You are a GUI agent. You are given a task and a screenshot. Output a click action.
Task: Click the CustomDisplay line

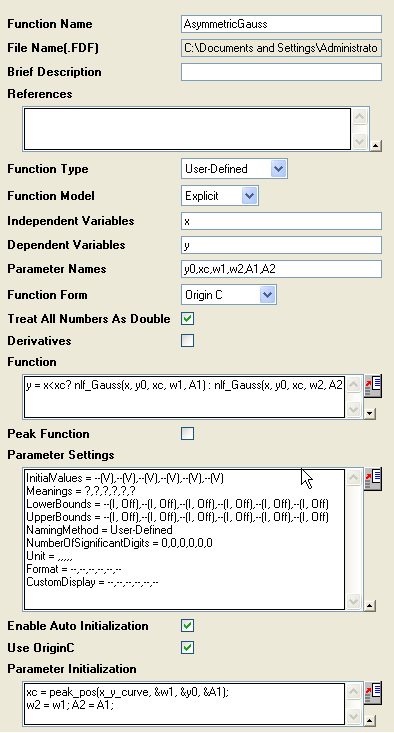point(93,582)
